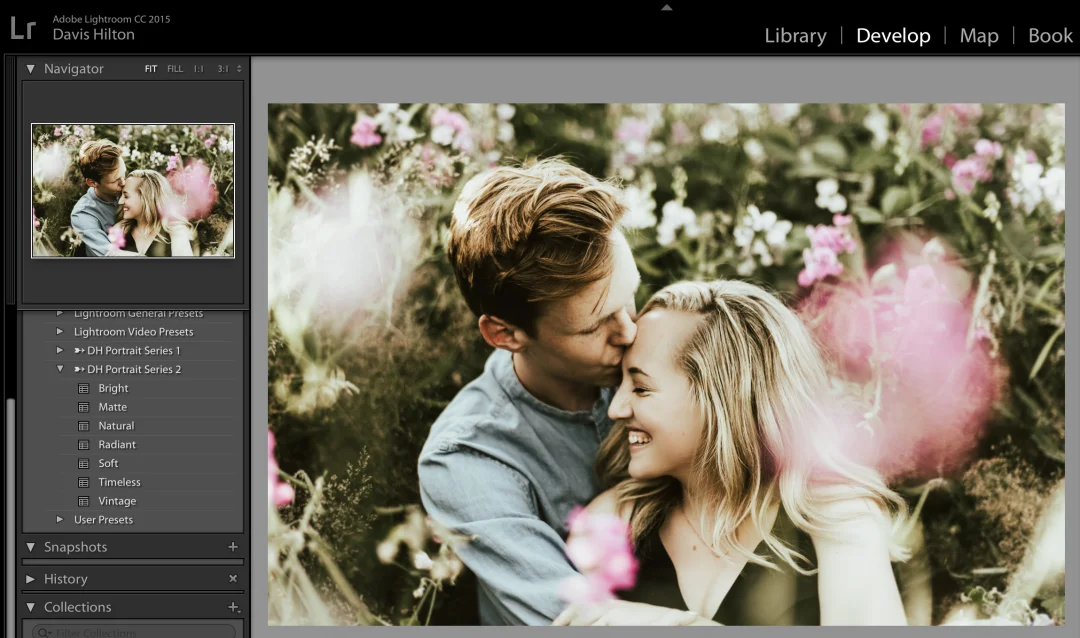Switch to the Library module

click(x=795, y=35)
